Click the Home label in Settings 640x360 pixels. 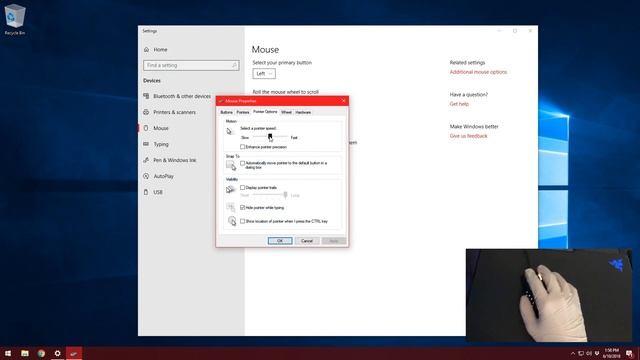160,49
